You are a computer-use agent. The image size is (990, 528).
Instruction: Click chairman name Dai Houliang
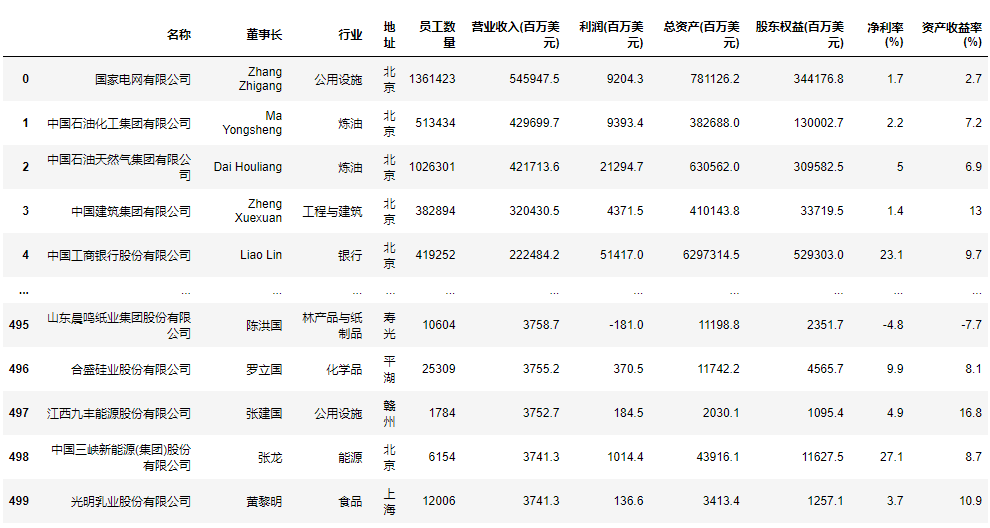click(x=248, y=167)
